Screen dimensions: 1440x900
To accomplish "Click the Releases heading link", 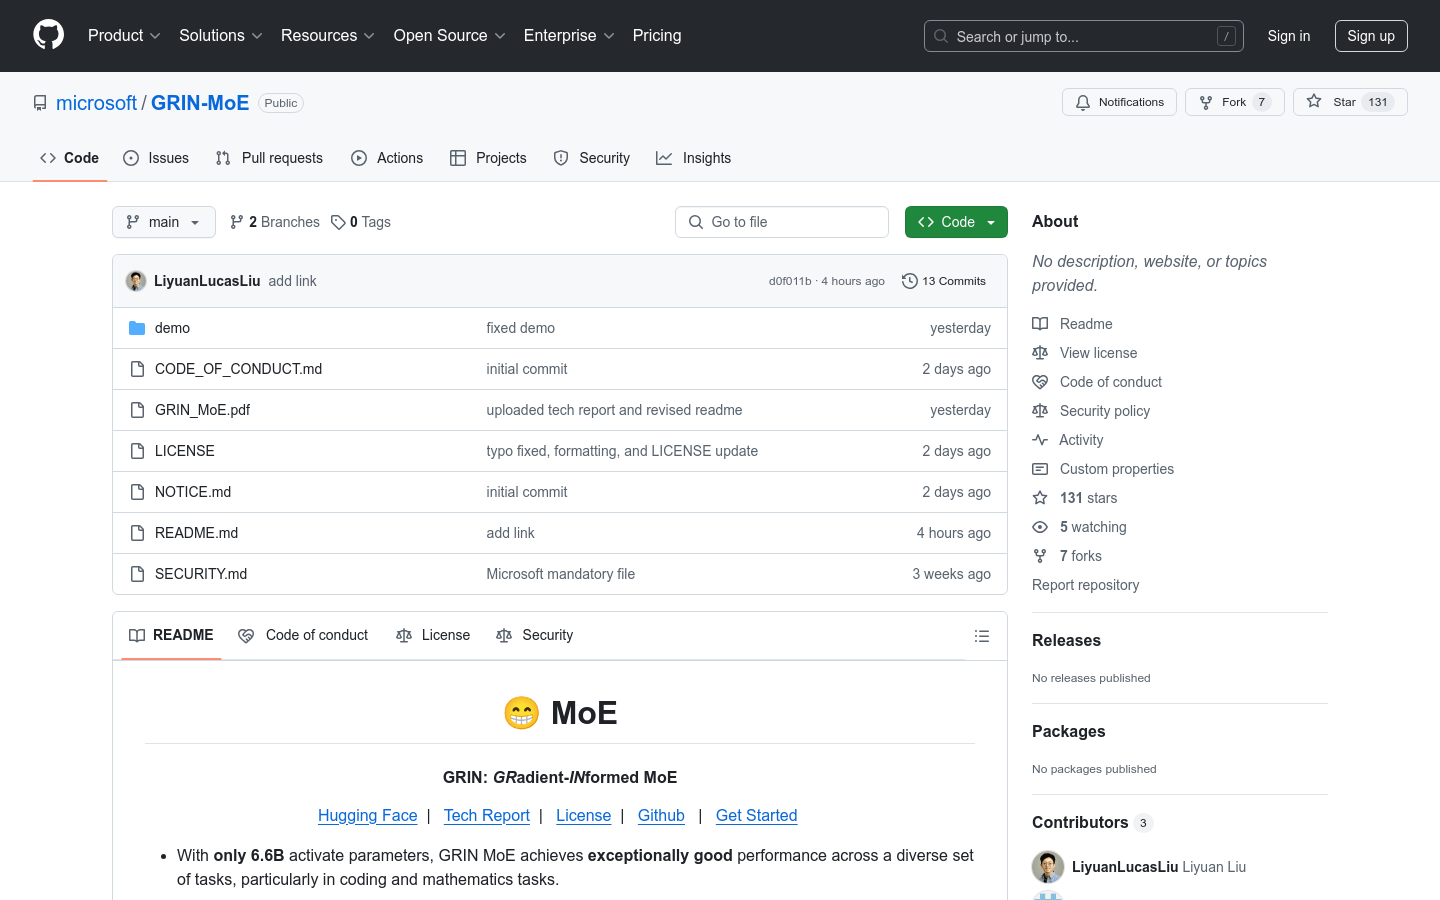I will pyautogui.click(x=1066, y=641).
